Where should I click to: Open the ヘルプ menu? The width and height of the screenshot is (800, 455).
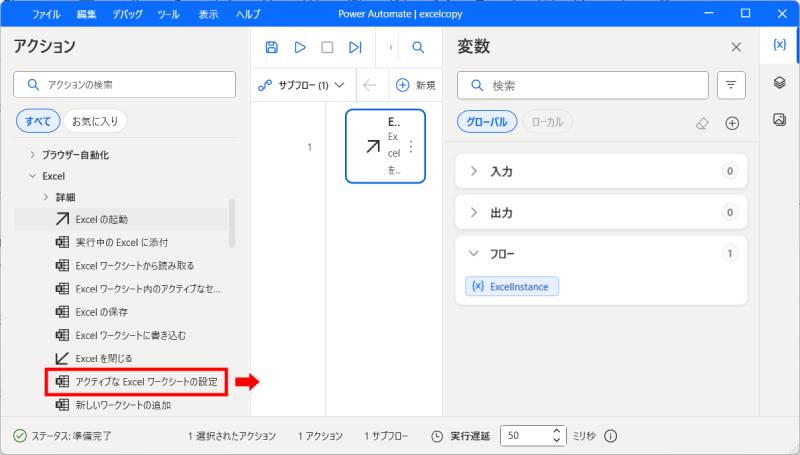coord(248,14)
